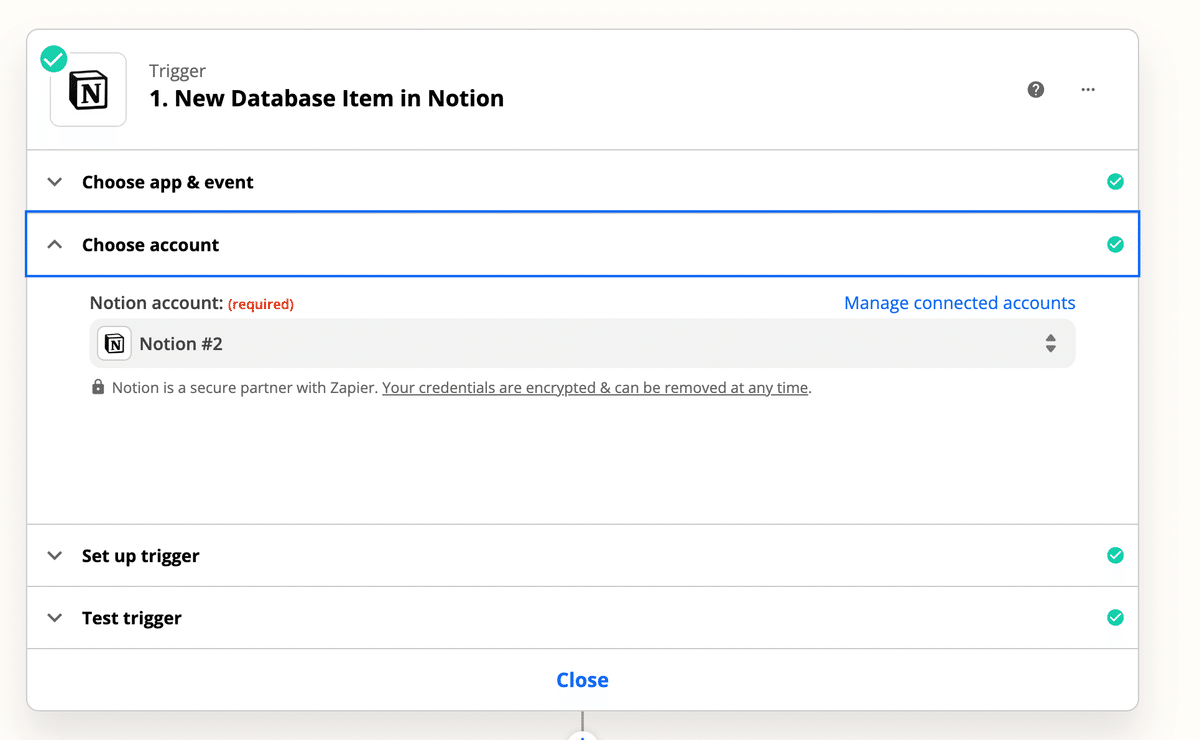Viewport: 1200px width, 740px height.
Task: Expand the Set up trigger chevron
Action: point(55,556)
